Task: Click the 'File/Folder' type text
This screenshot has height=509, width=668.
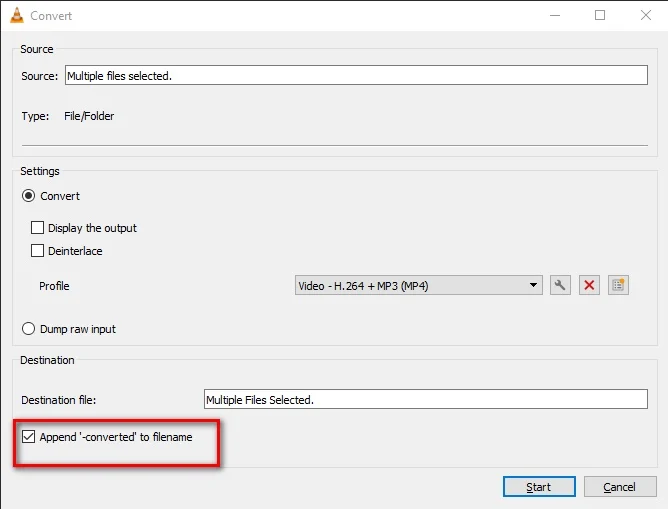Action: pyautogui.click(x=89, y=116)
